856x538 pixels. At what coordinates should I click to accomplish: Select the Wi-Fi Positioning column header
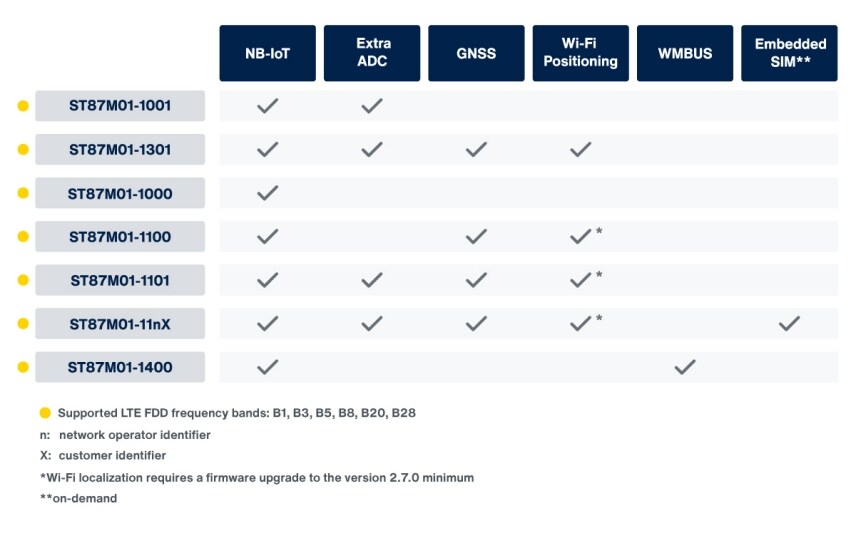(580, 53)
